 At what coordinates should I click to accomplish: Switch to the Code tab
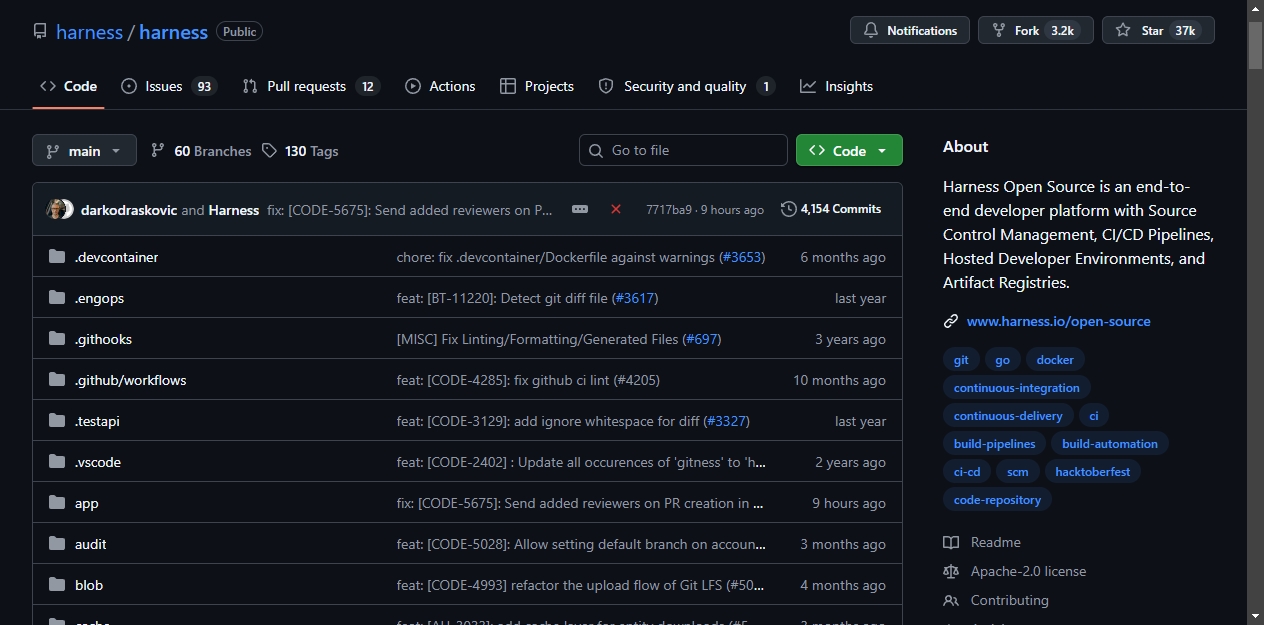point(68,86)
